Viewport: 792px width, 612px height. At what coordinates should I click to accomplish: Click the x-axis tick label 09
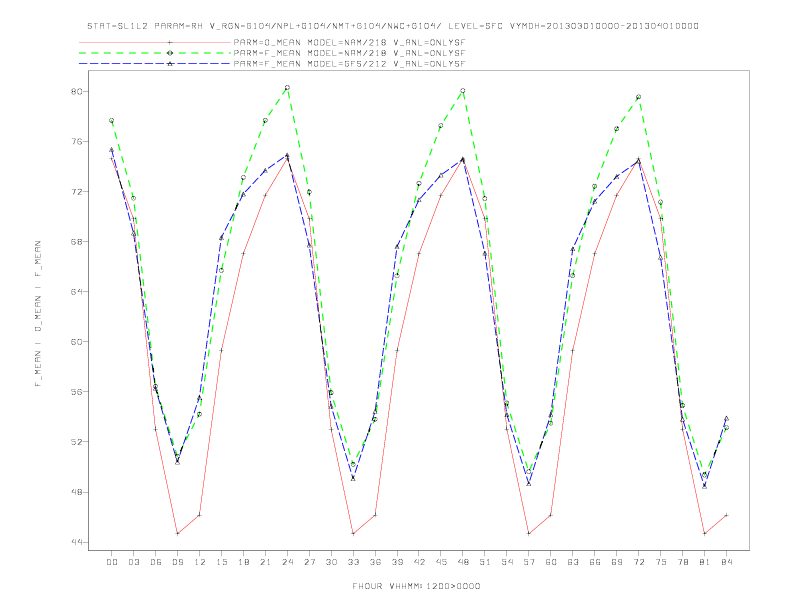pyautogui.click(x=177, y=562)
